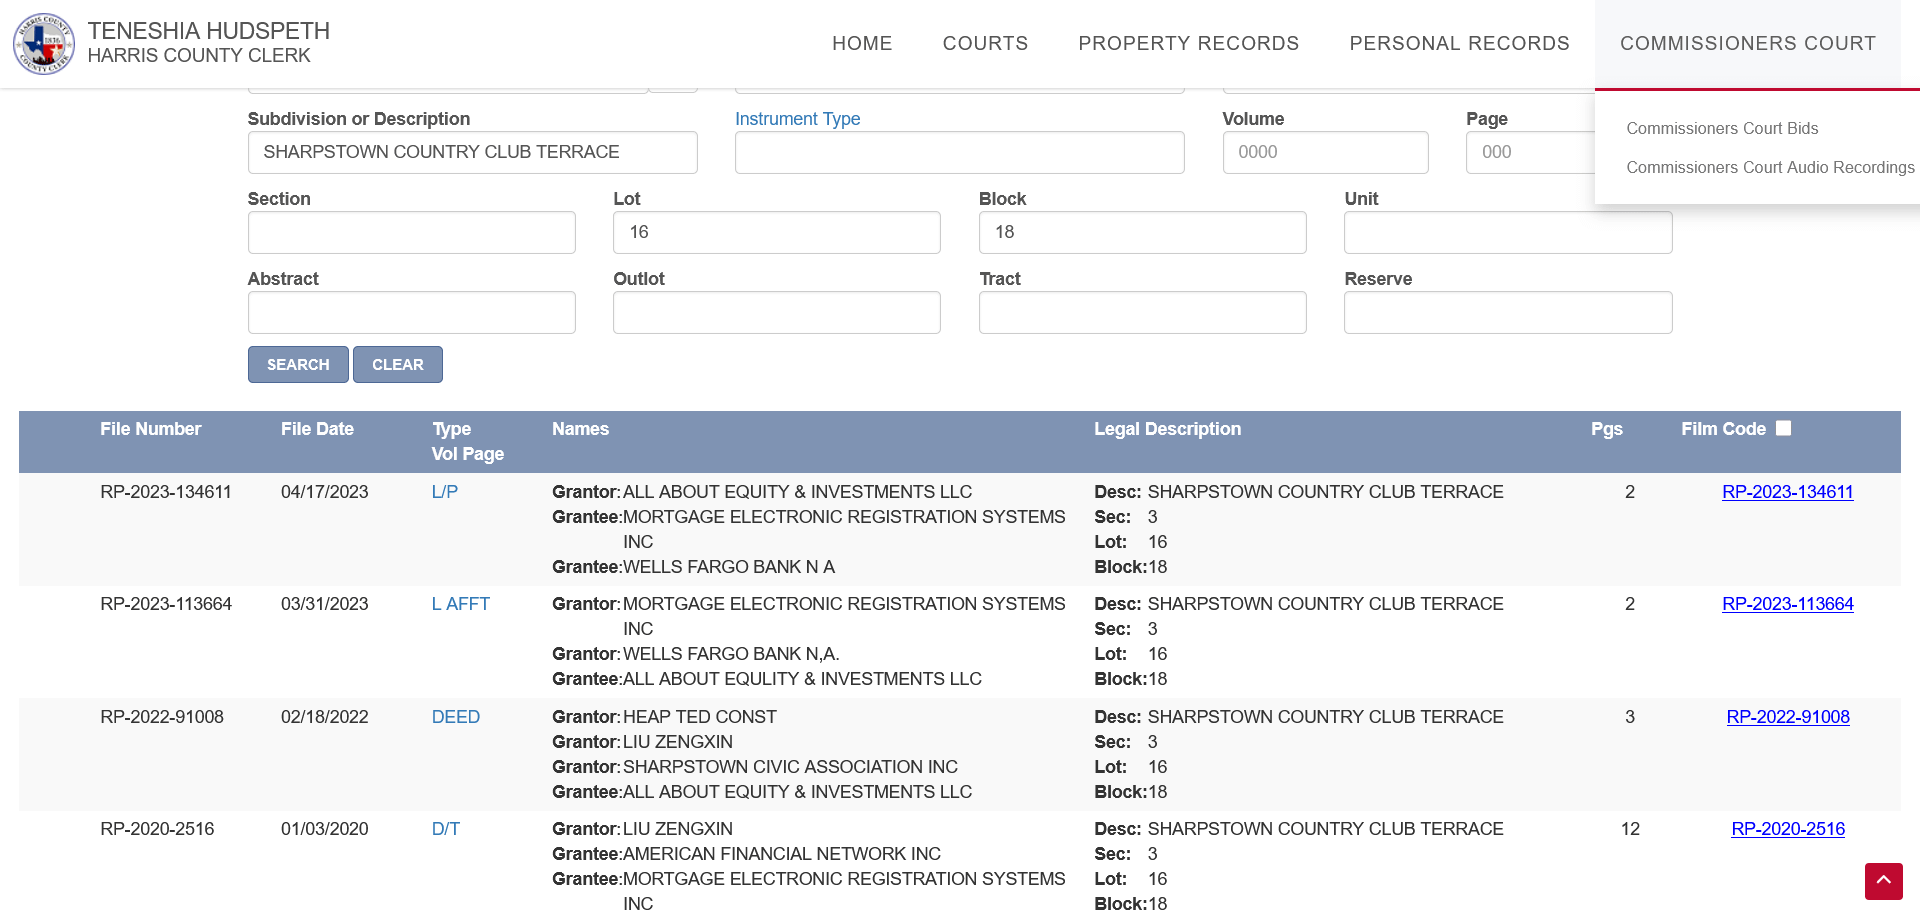Open the PERSONAL RECORDS menu

1459,43
